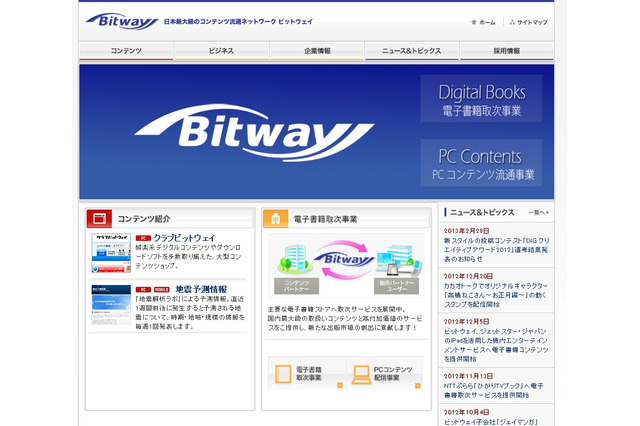Click the orange laptop icon for PCコンテンツ

tap(362, 375)
